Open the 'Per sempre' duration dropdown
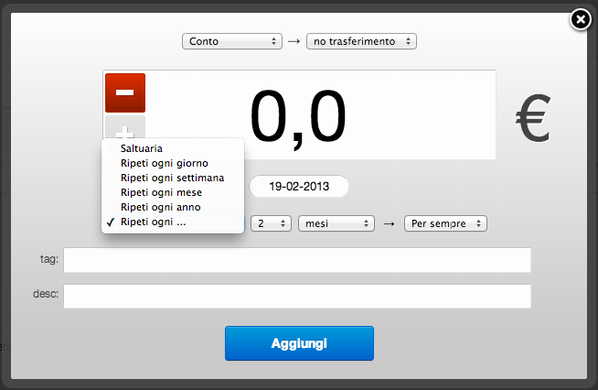598x390 pixels. point(445,223)
